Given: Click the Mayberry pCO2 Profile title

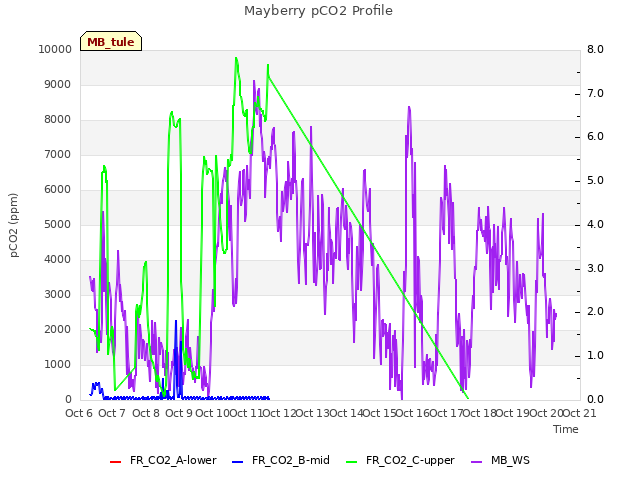Looking at the screenshot, I should pos(318,11).
